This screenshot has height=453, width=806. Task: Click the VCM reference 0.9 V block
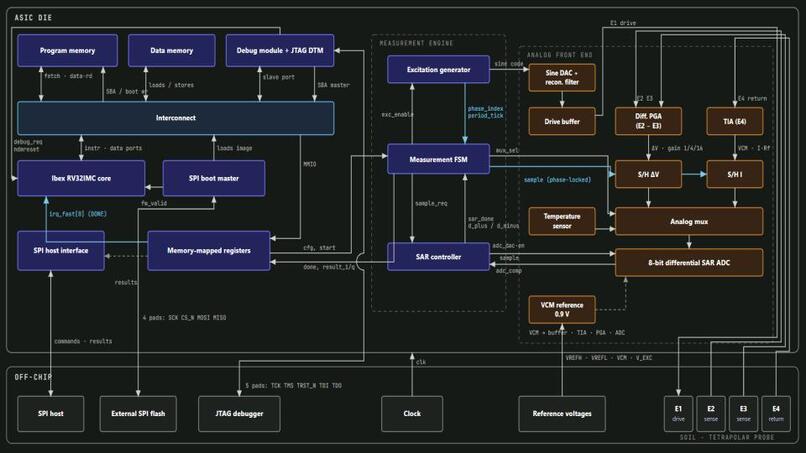562,310
